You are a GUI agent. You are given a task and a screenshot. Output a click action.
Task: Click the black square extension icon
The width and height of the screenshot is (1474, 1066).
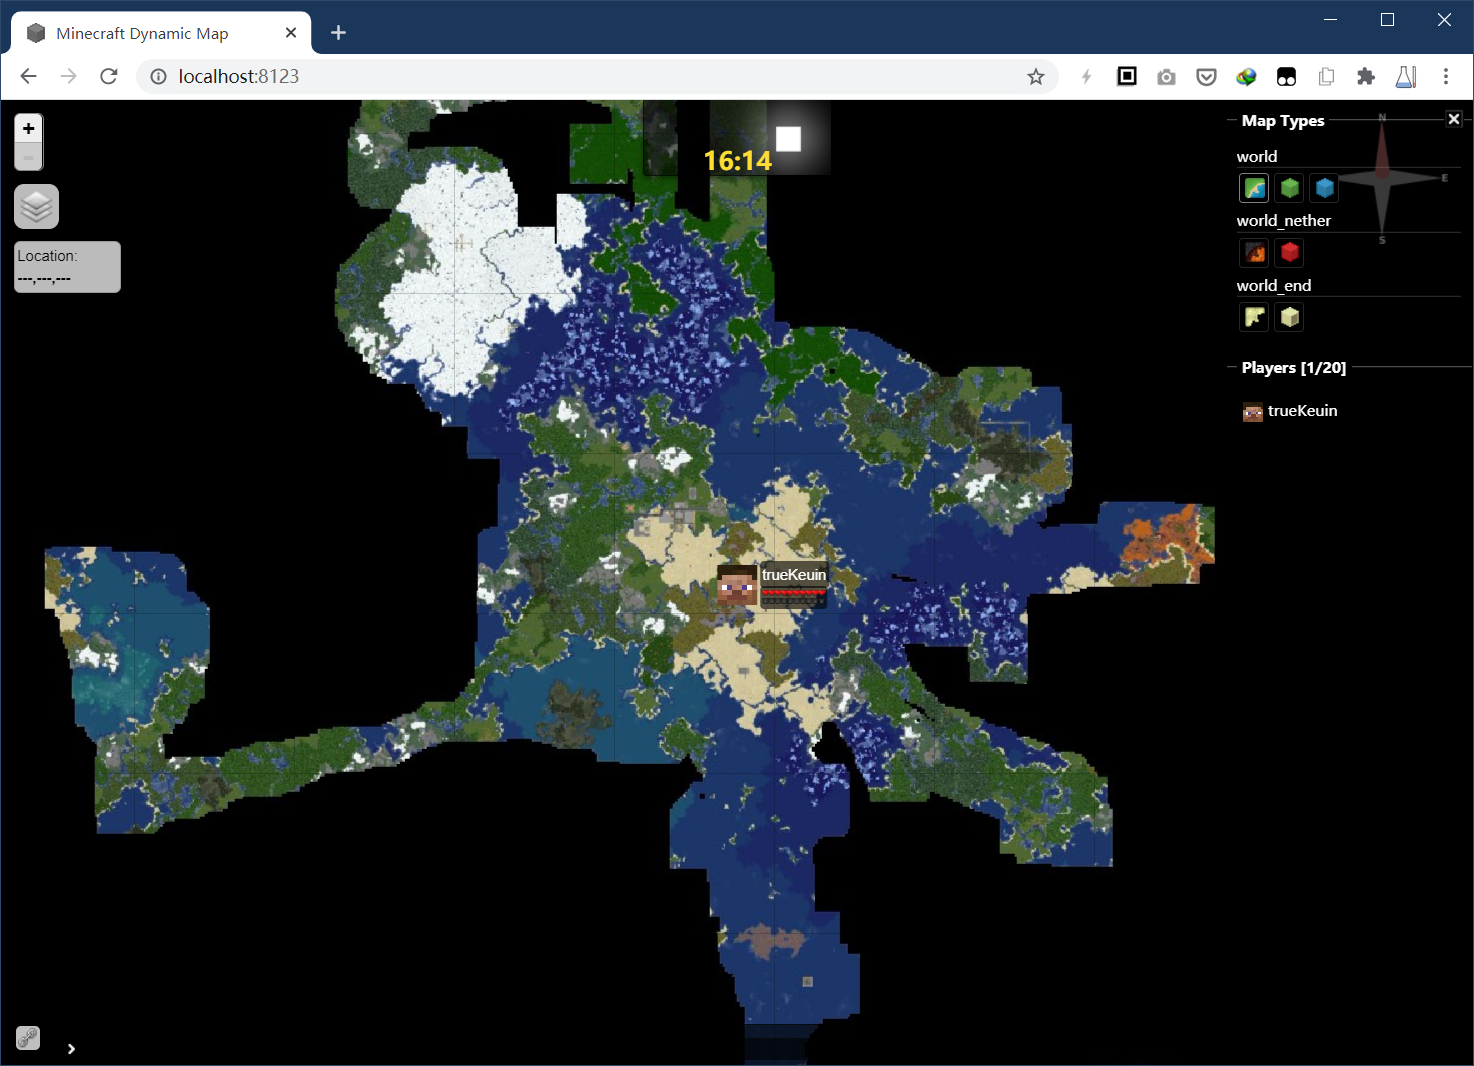pos(1127,76)
